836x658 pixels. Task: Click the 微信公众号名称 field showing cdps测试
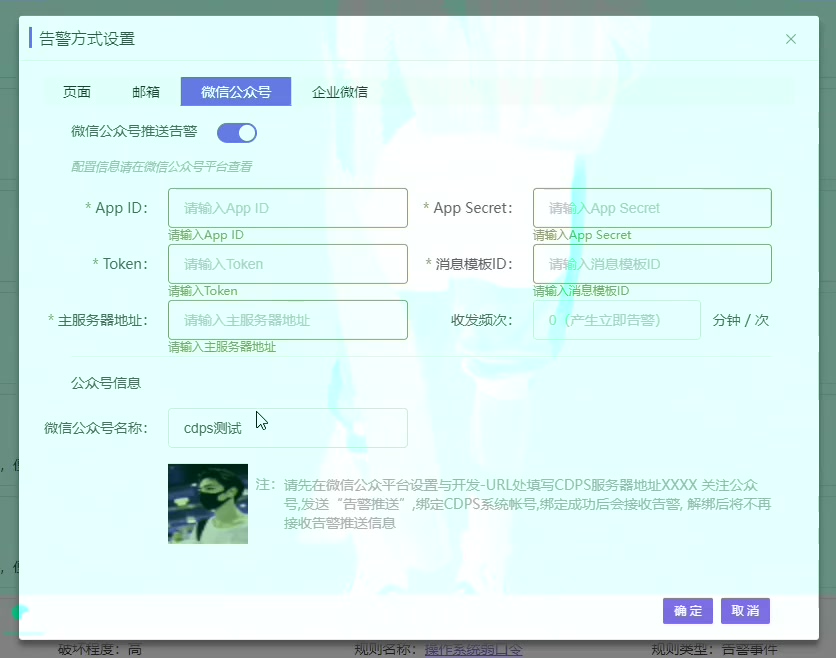[288, 428]
